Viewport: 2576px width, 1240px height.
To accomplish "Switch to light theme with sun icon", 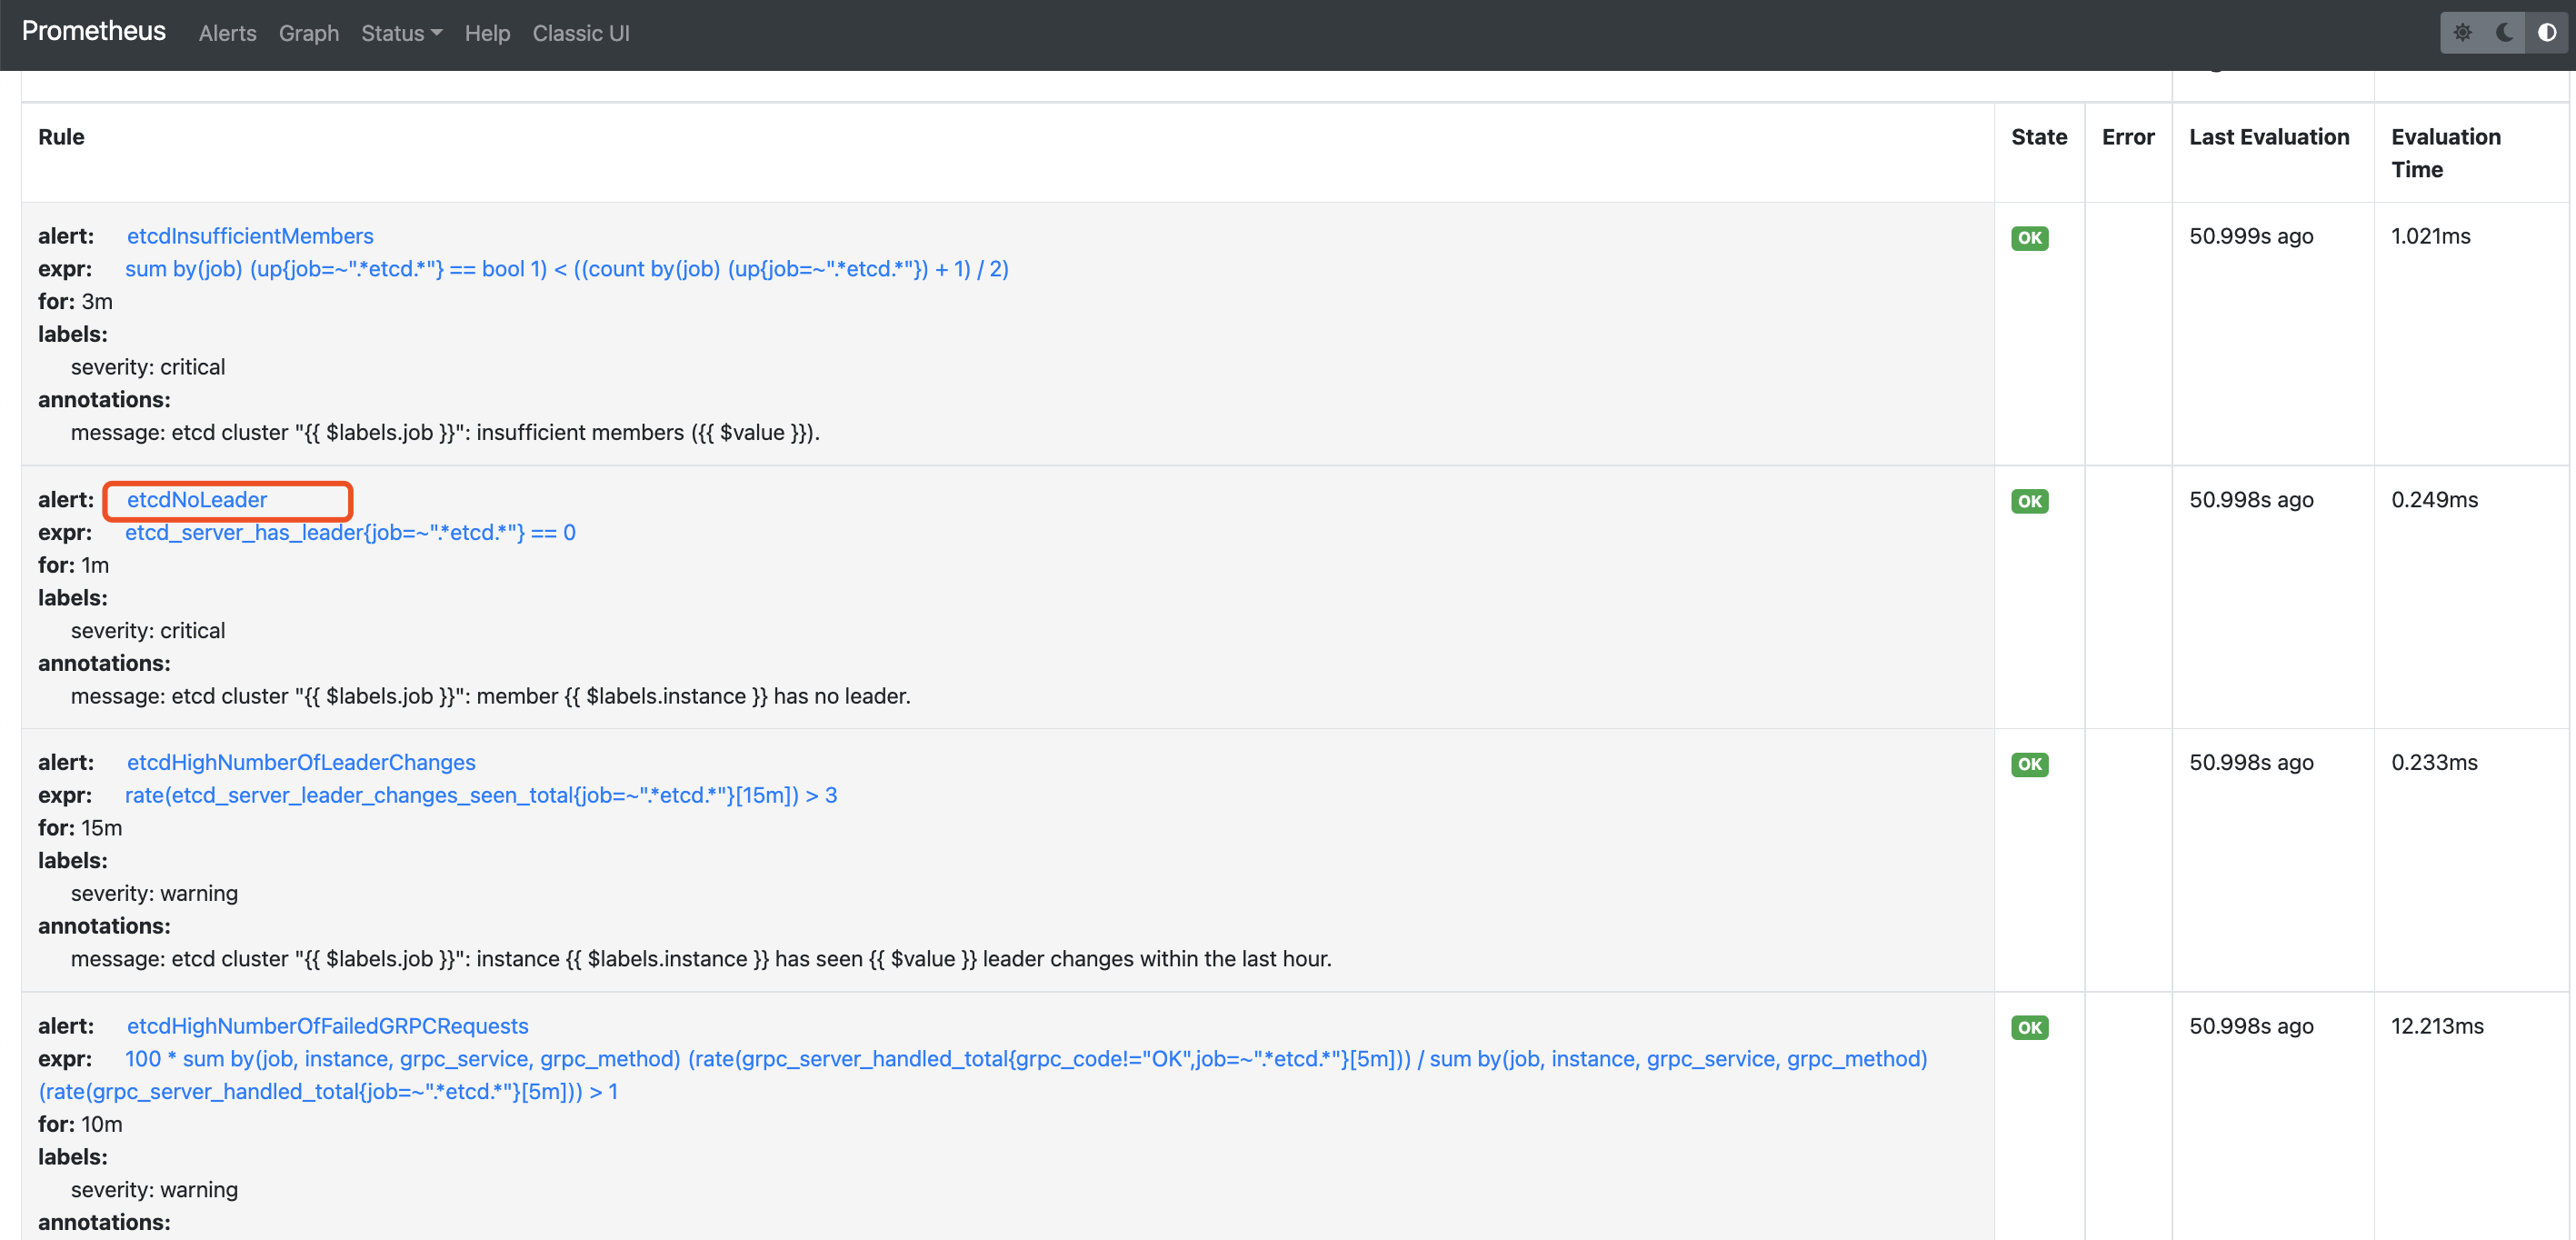I will pos(2462,32).
